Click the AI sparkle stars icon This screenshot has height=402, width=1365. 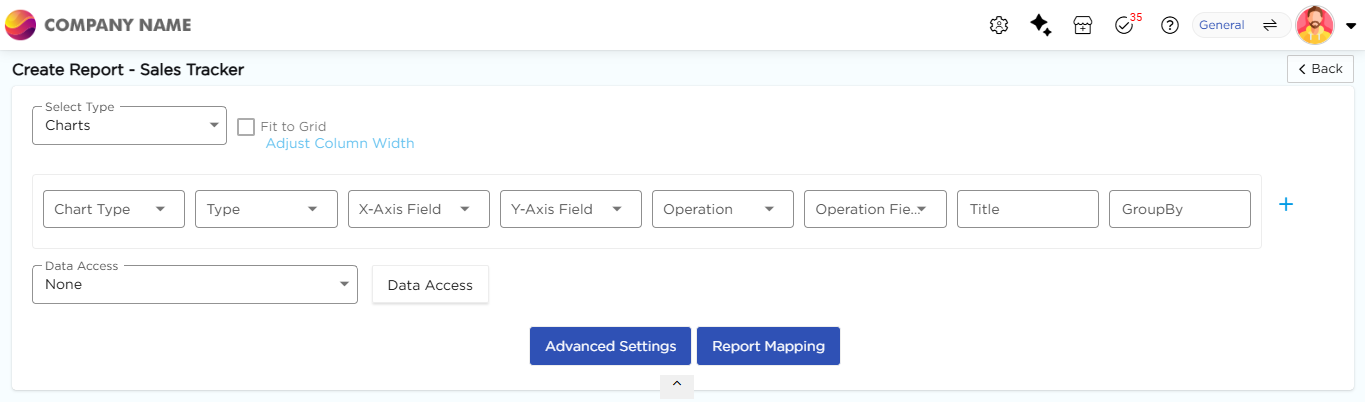(x=1040, y=26)
